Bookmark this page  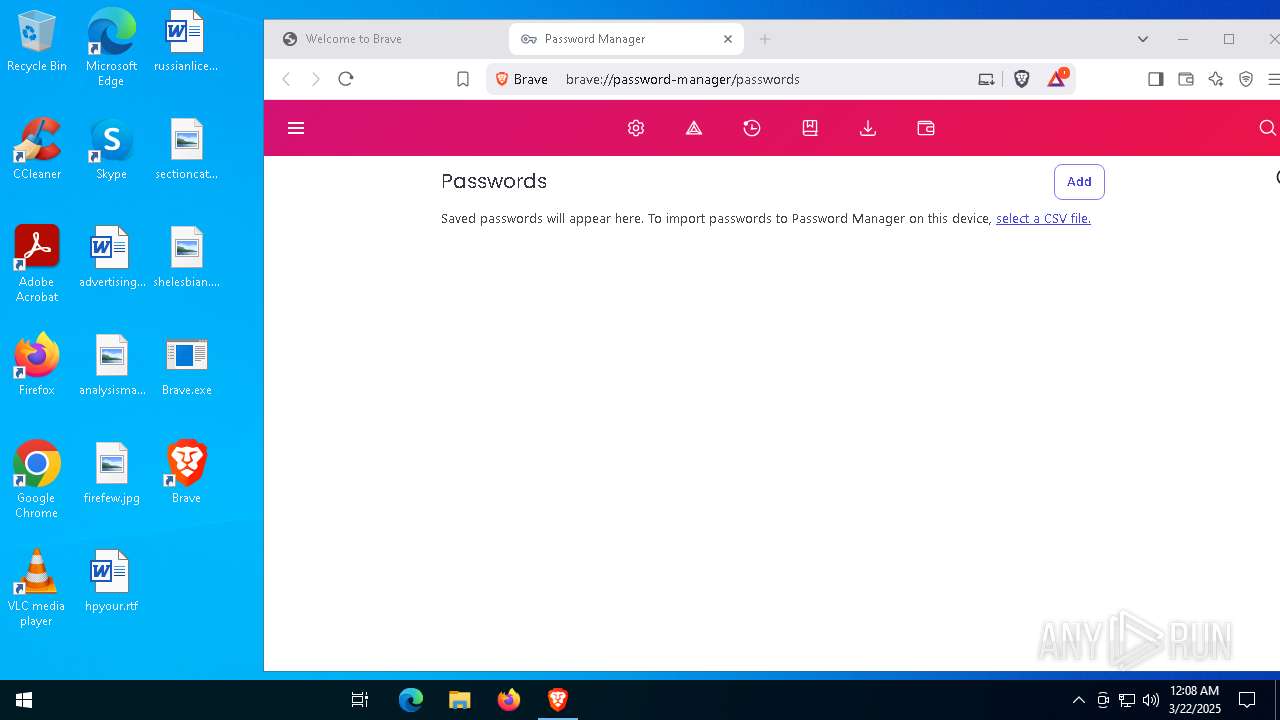point(463,79)
